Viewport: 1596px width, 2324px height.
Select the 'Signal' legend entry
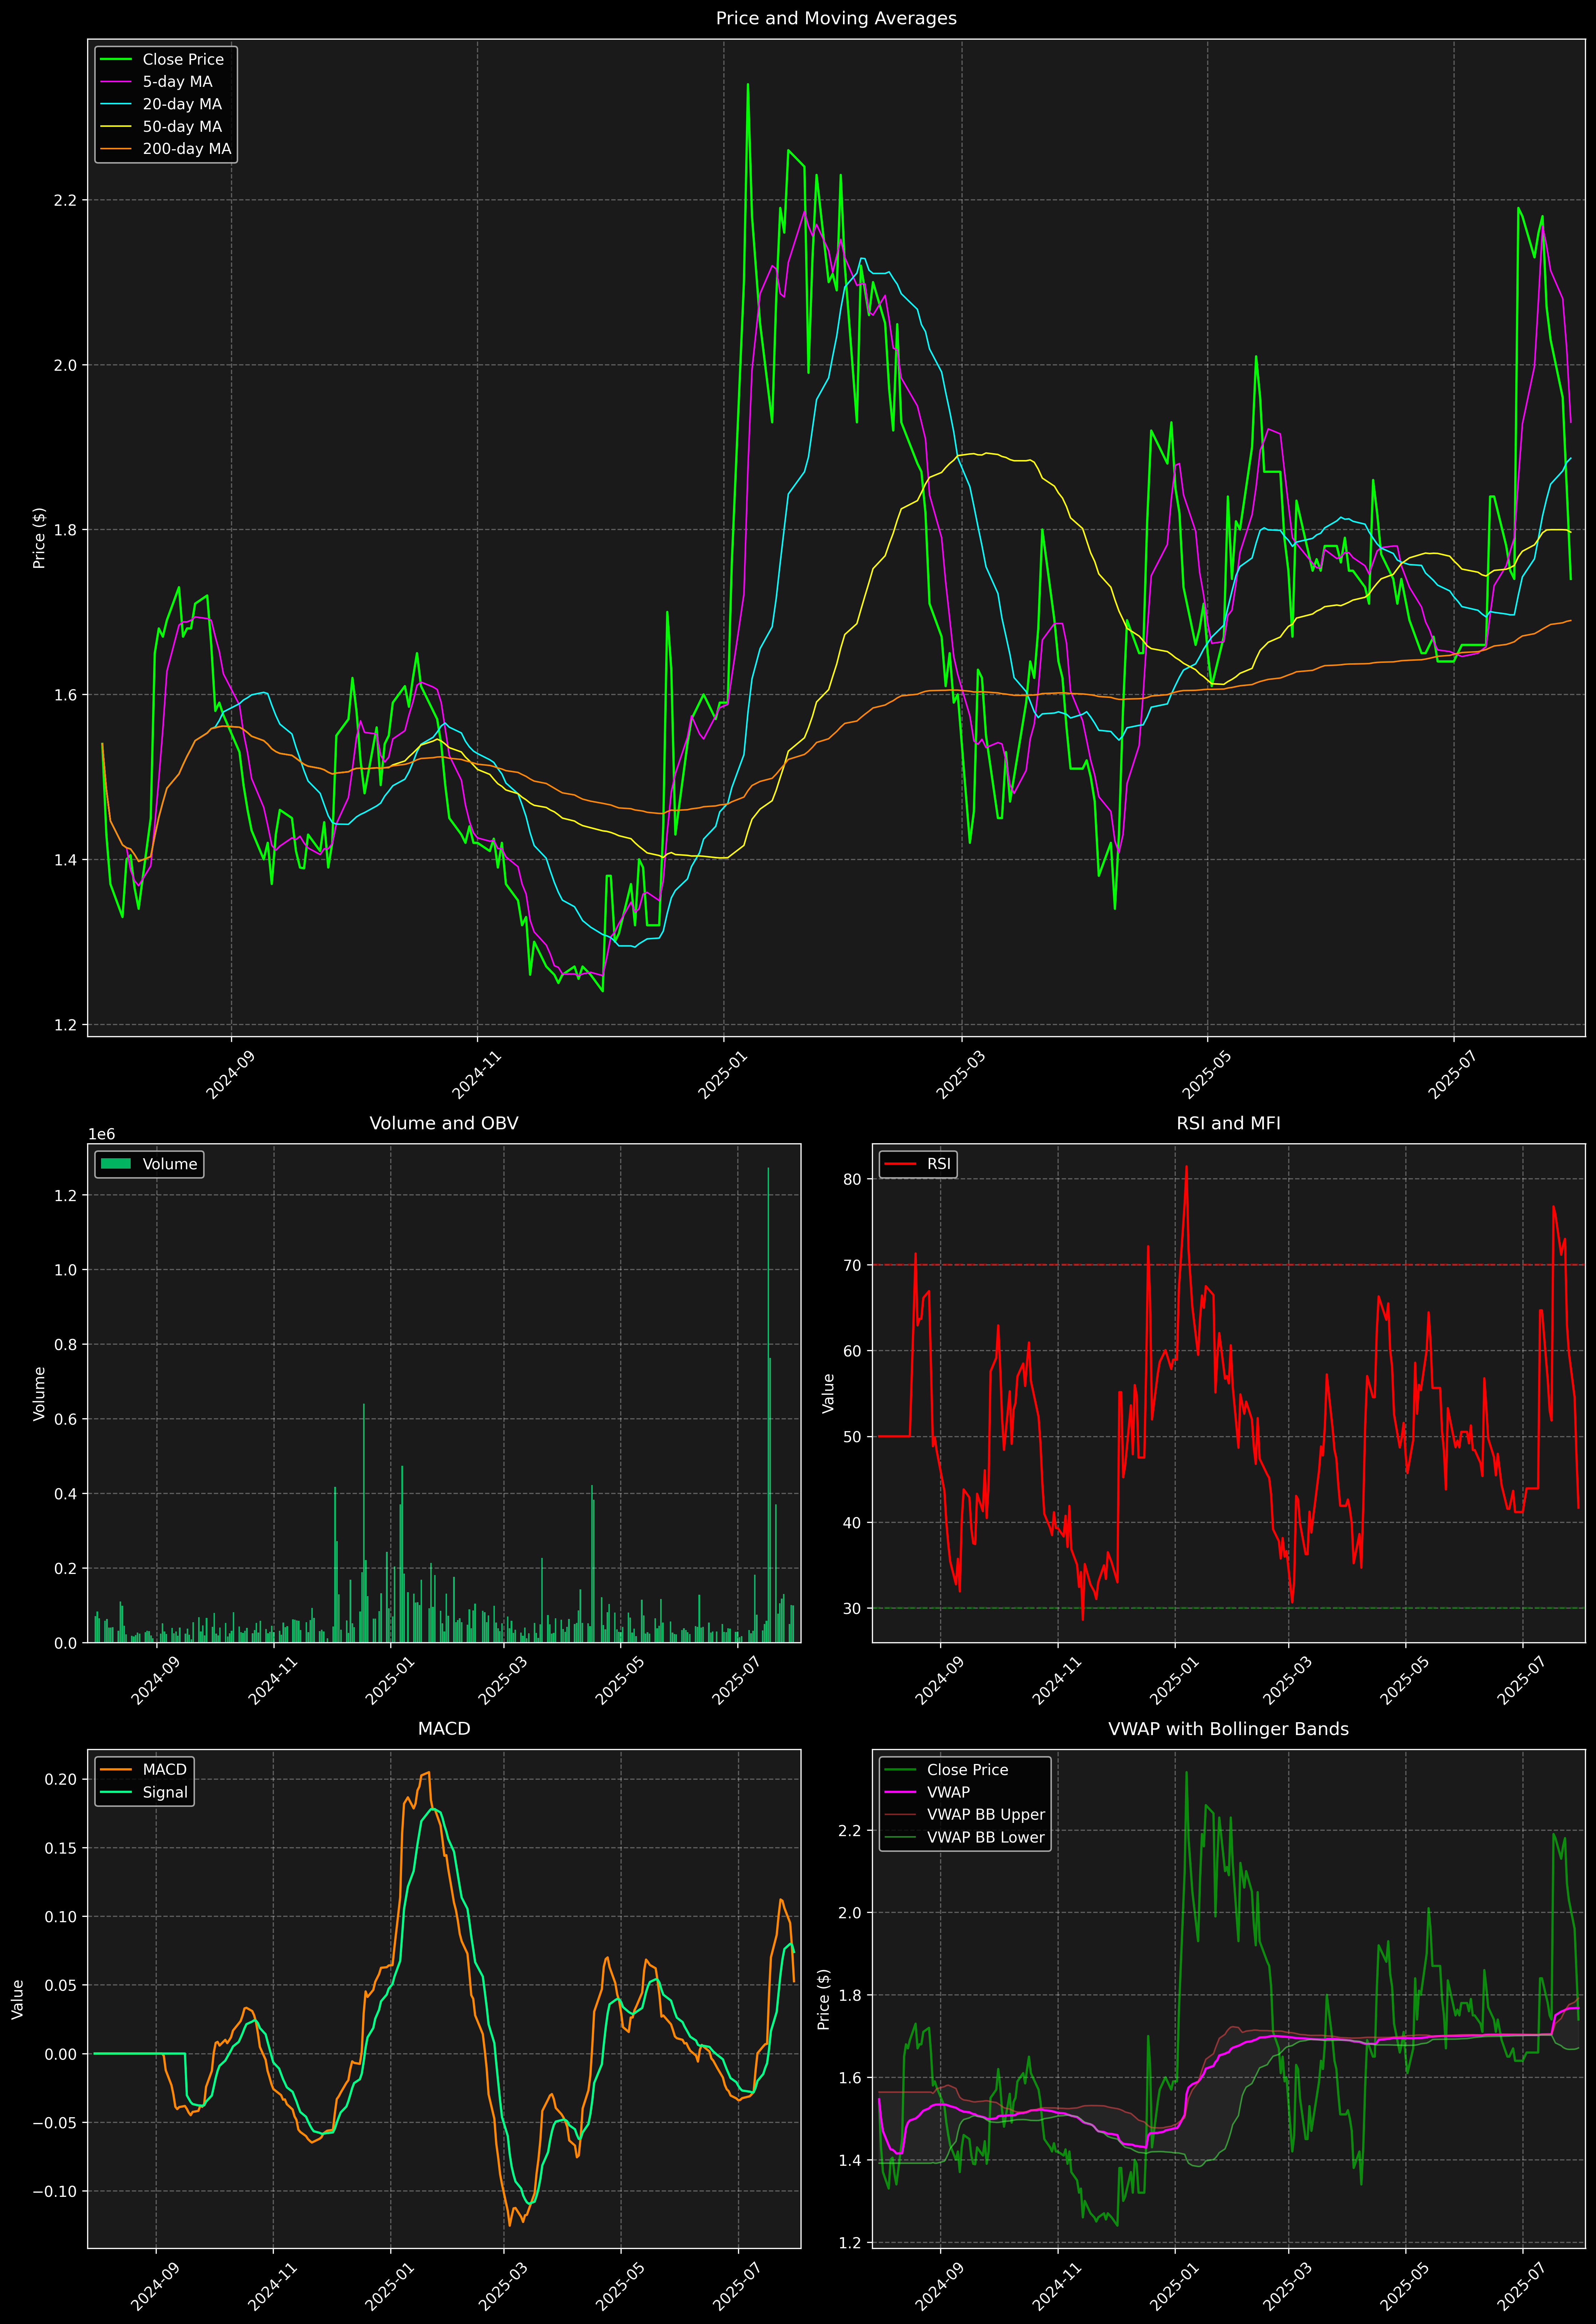tap(144, 1792)
